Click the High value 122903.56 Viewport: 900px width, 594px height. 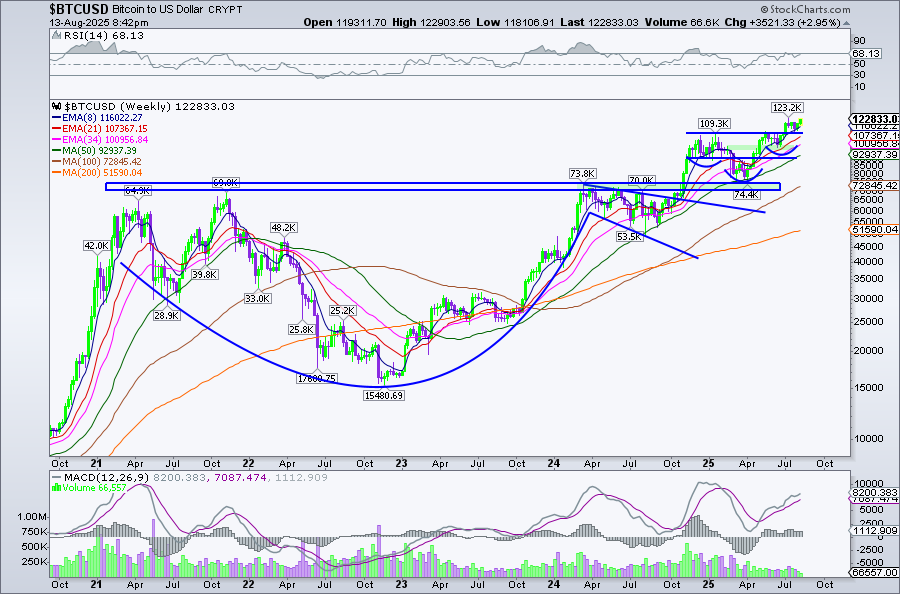pyautogui.click(x=445, y=22)
